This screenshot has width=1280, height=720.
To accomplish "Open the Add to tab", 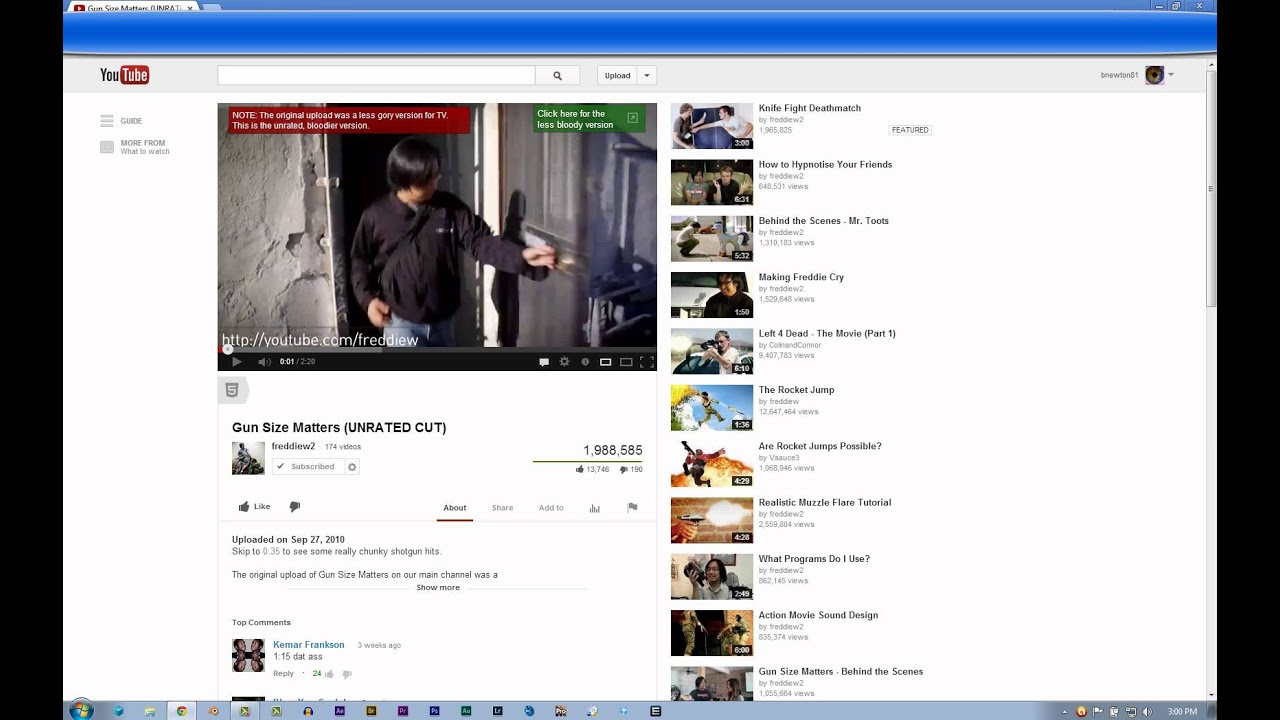I will tap(551, 508).
